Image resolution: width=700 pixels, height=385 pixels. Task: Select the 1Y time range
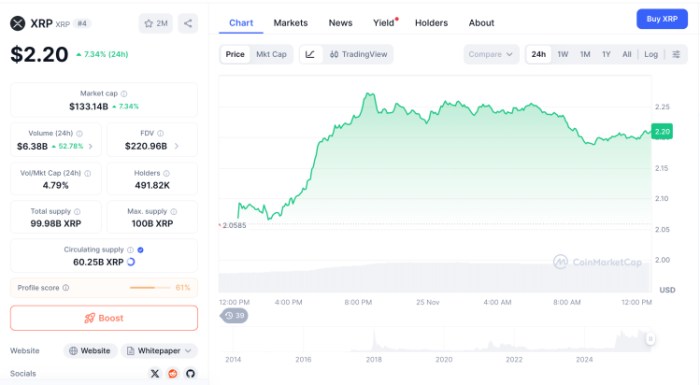point(606,54)
